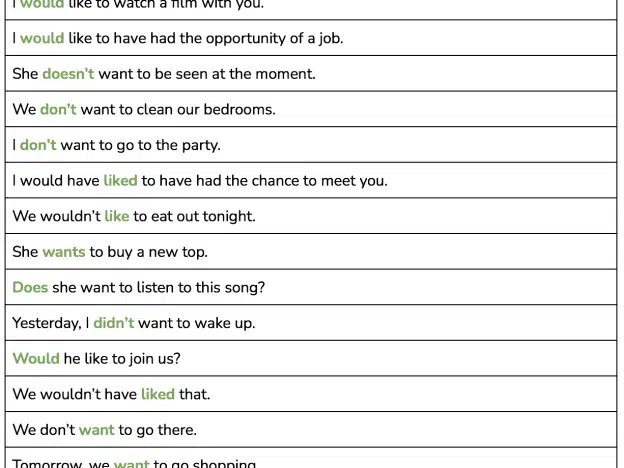Click the "seen at the moment" sentence
Viewport: 624px width, 468px height.
164,74
